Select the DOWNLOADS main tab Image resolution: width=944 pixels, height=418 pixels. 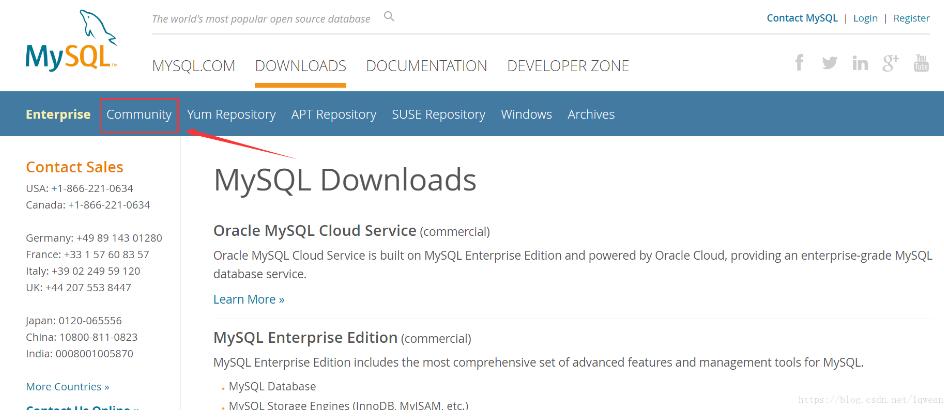(300, 66)
